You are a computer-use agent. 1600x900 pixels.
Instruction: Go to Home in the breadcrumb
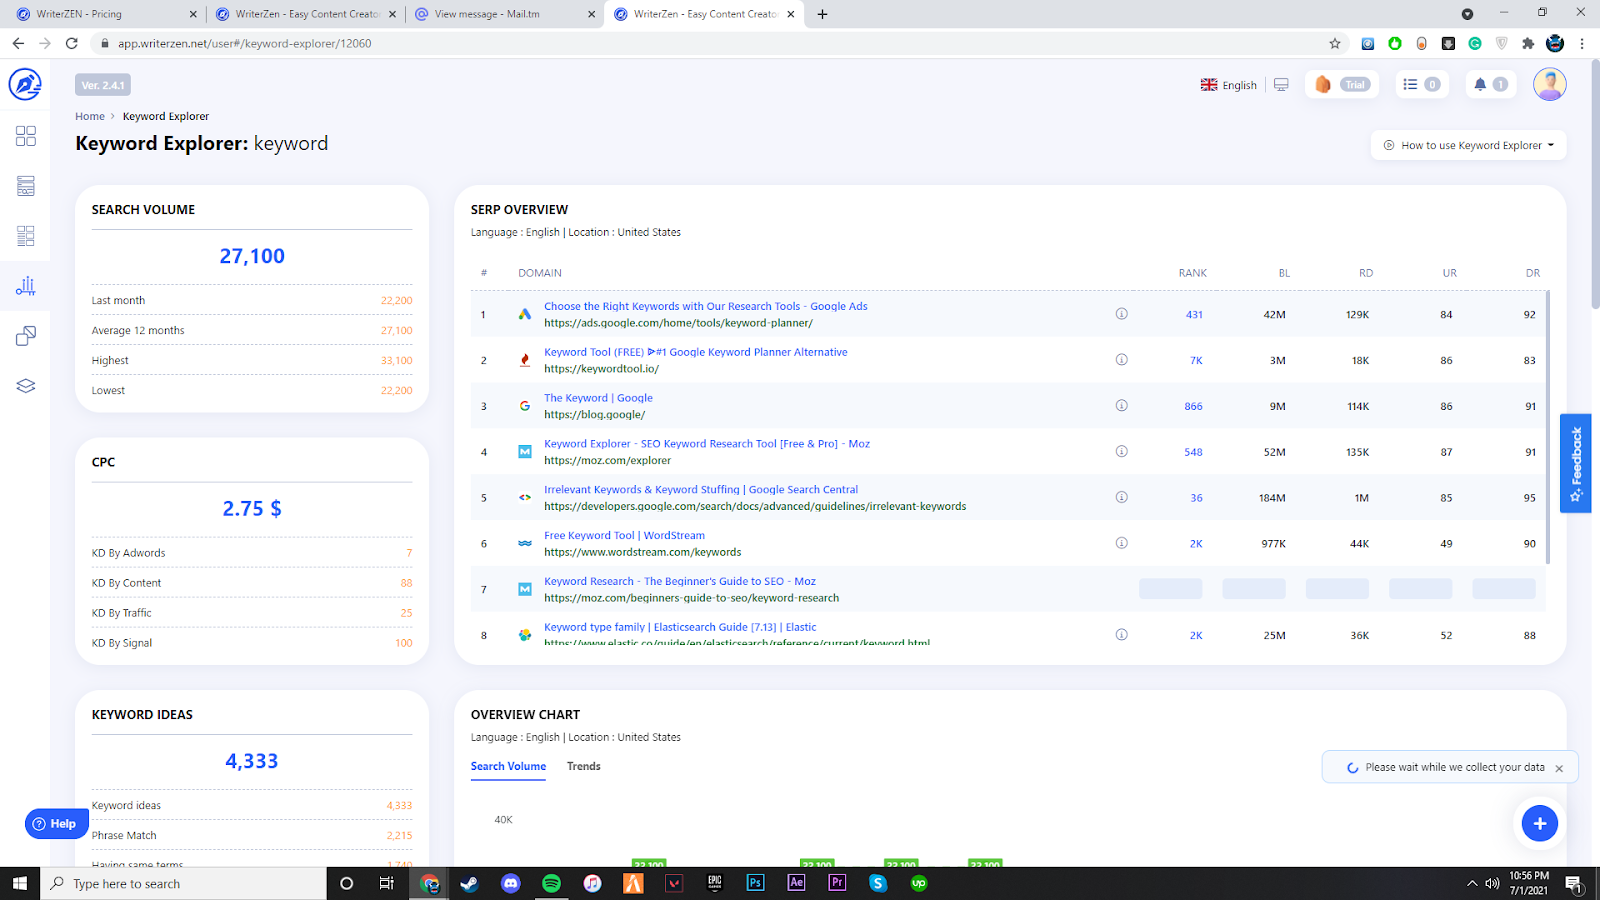[90, 116]
